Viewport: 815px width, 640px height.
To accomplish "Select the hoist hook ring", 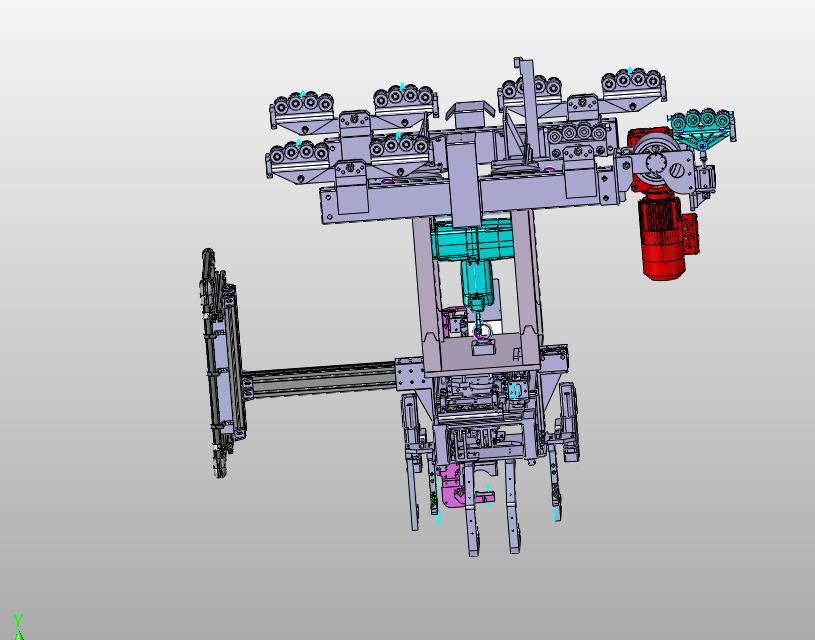I will click(x=482, y=331).
